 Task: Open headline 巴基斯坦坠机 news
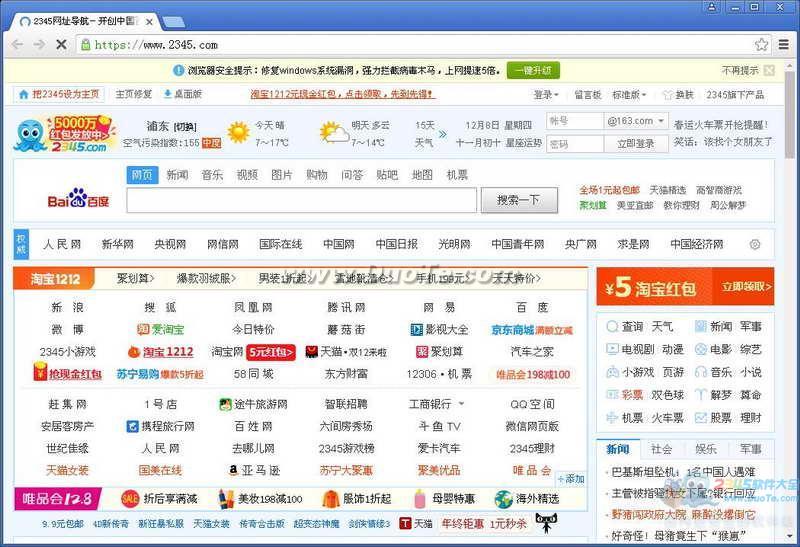[x=683, y=472]
